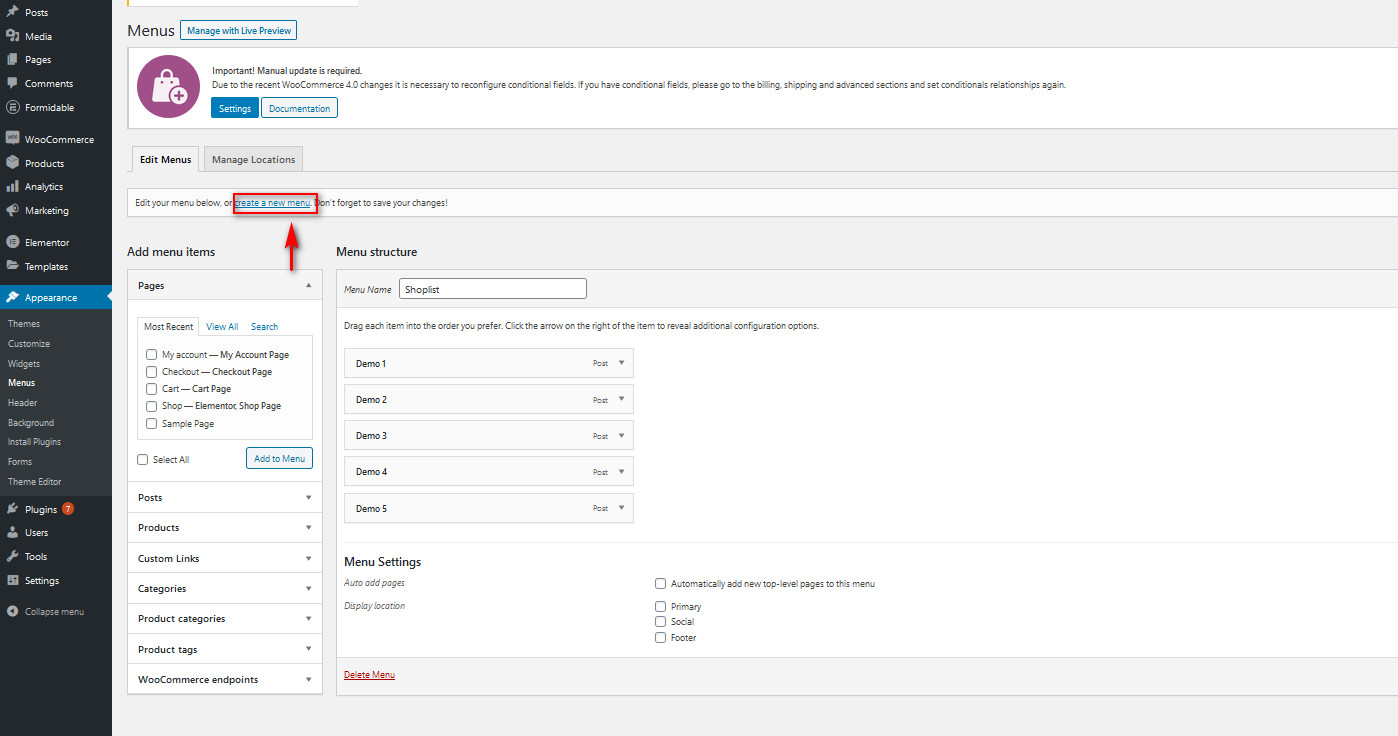Click the purple shopping bag plugin icon
The image size is (1398, 736).
168,87
